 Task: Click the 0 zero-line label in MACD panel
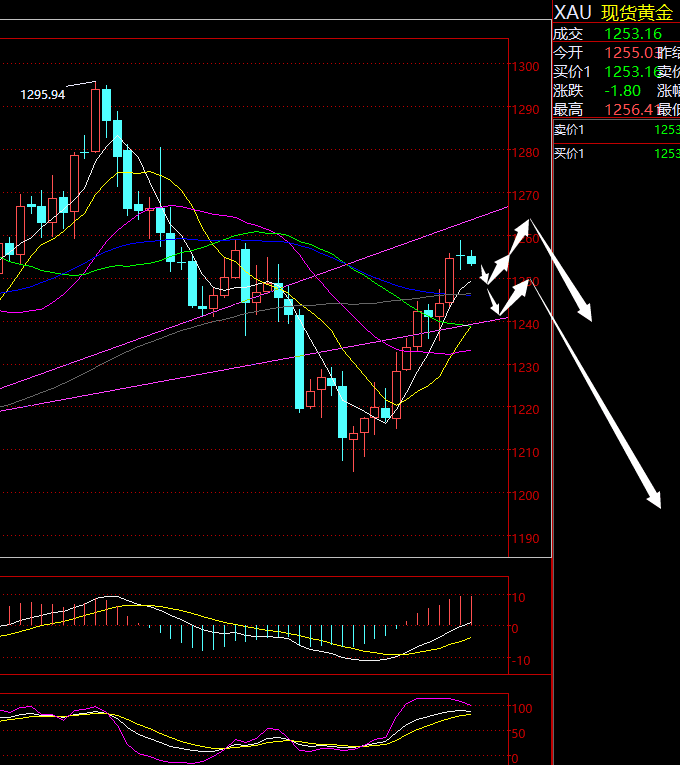[515, 629]
